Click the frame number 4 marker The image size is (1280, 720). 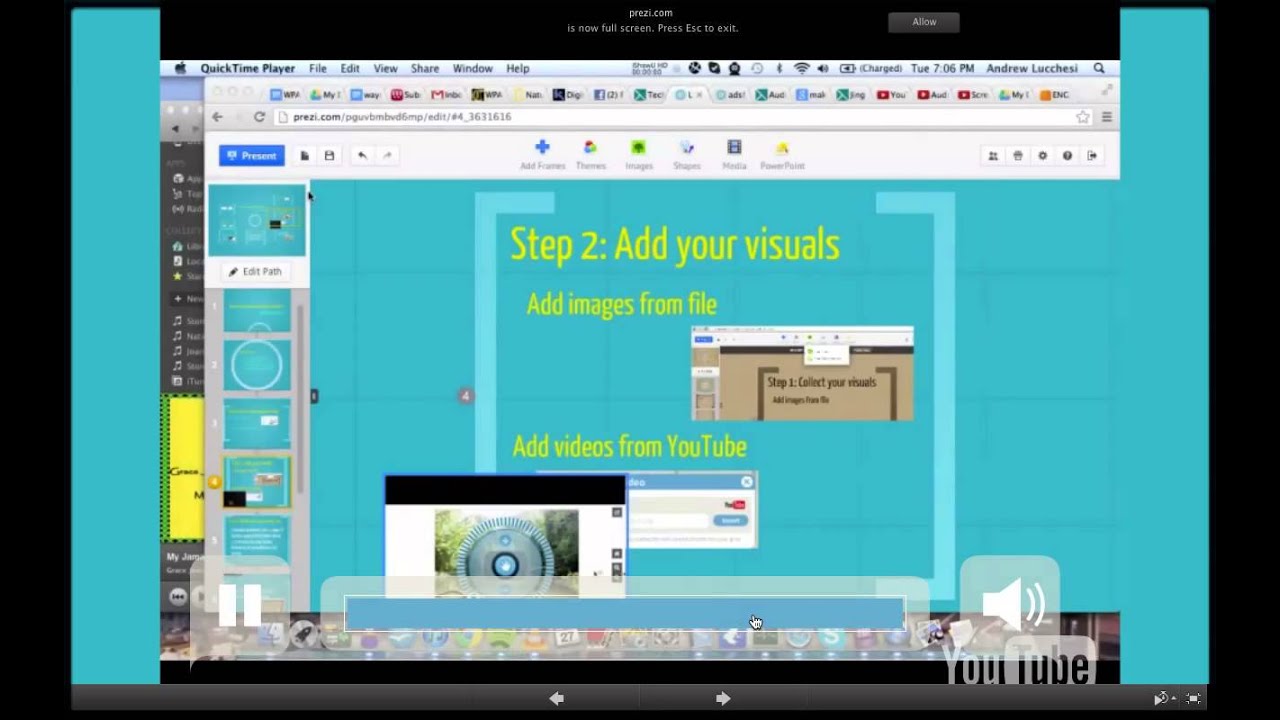465,396
